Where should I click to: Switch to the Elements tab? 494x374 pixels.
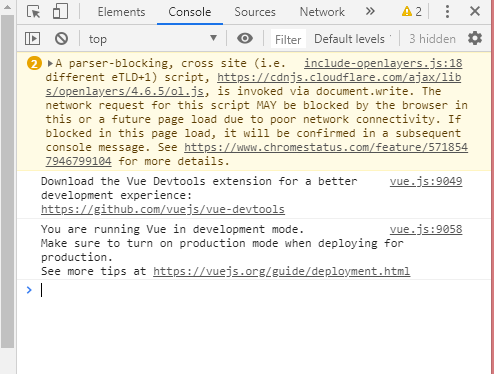[121, 12]
